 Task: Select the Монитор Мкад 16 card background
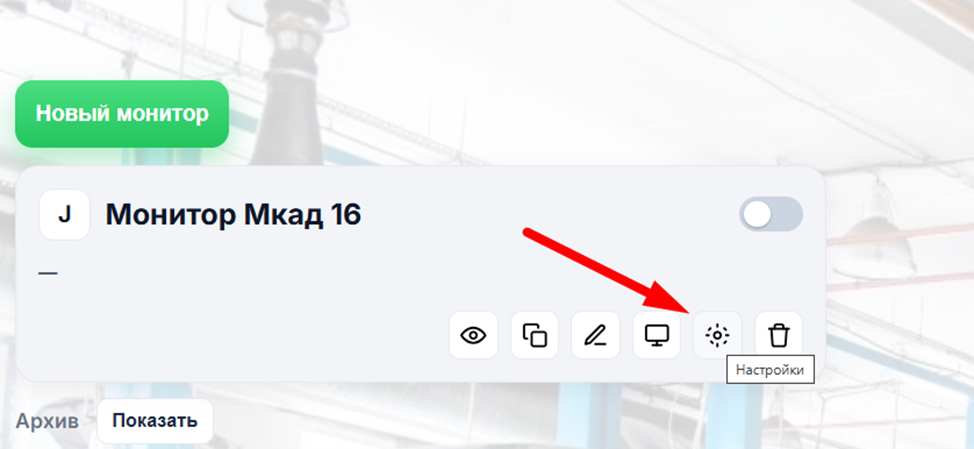pyautogui.click(x=420, y=274)
